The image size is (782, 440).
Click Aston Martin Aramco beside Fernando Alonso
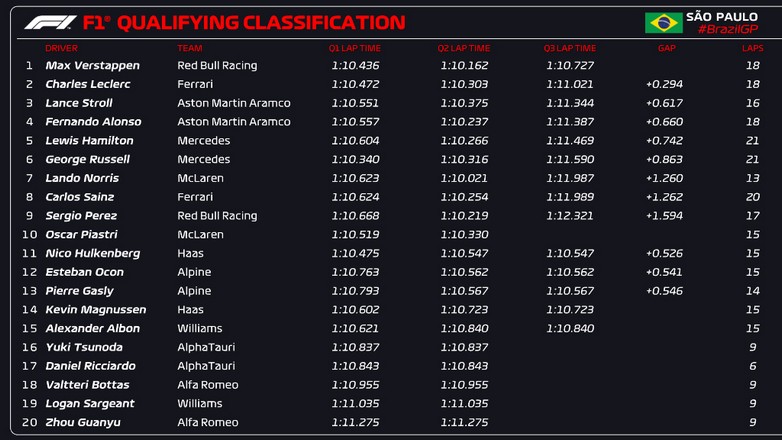click(233, 122)
